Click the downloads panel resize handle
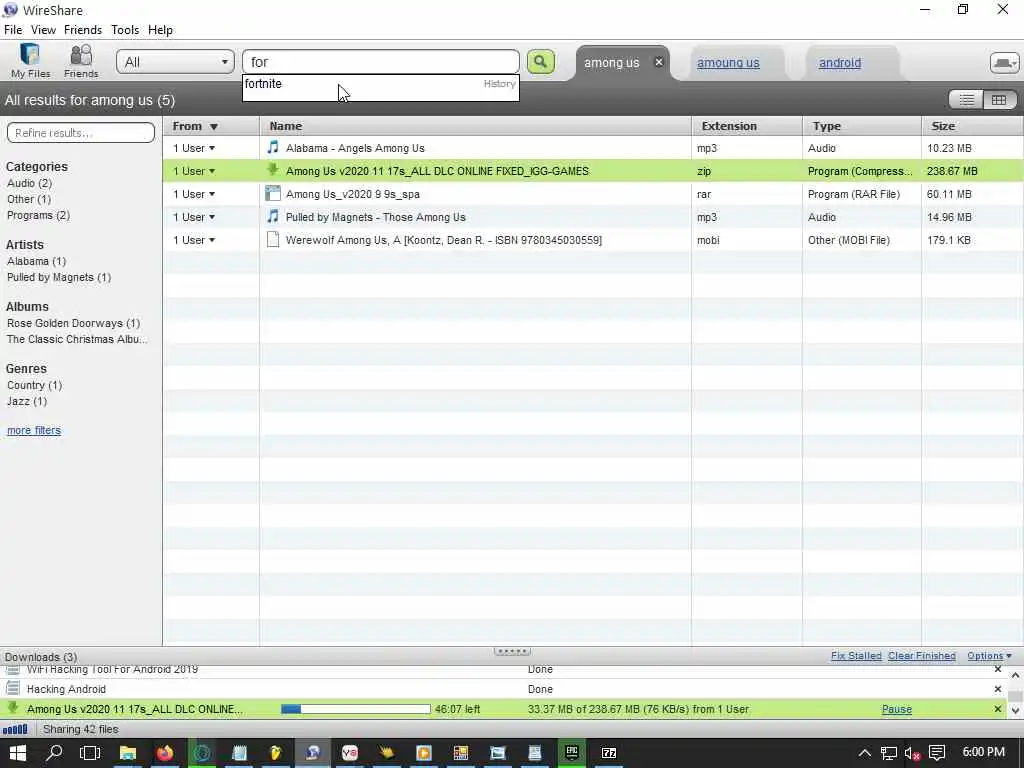 click(x=512, y=651)
